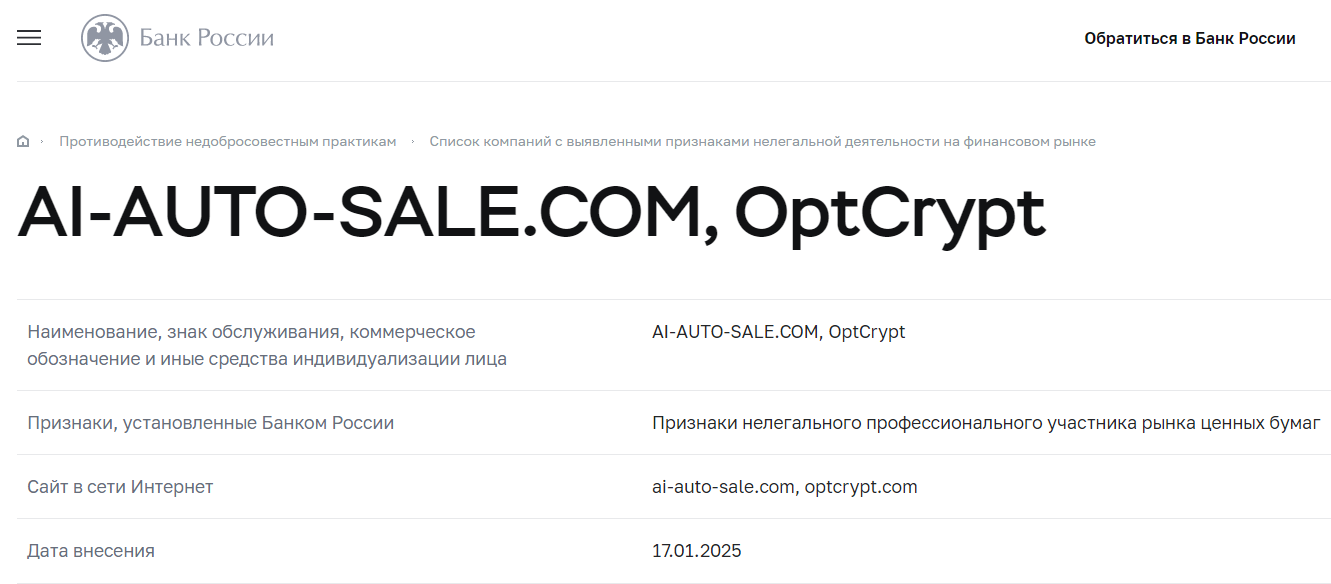Click the date value «17.01.2025»

[696, 551]
